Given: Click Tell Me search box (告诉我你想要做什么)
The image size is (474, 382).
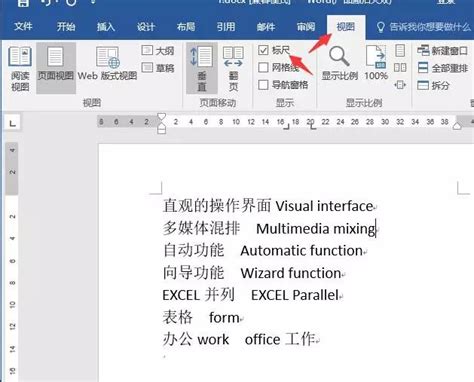Looking at the screenshot, I should tap(423, 27).
